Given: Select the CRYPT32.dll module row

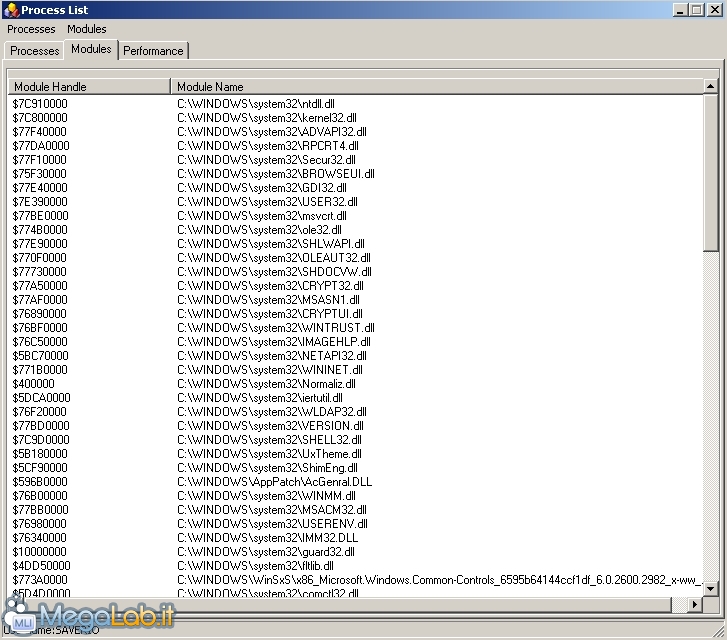Looking at the screenshot, I should 356,286.
